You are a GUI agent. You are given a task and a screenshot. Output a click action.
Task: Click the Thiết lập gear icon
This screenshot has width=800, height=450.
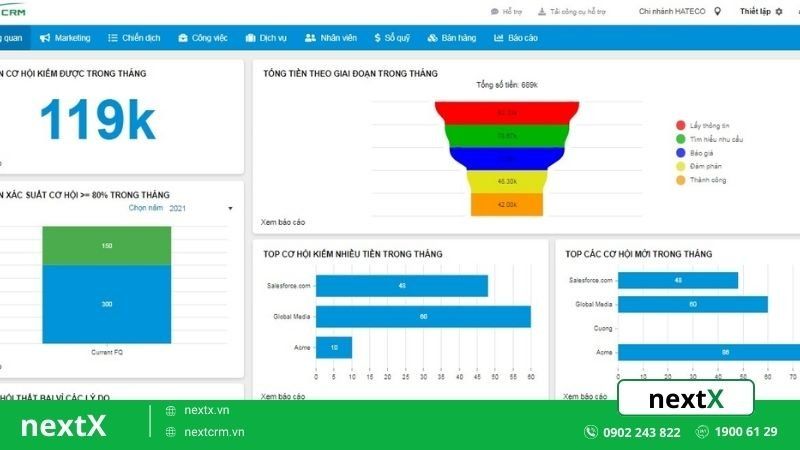click(780, 12)
